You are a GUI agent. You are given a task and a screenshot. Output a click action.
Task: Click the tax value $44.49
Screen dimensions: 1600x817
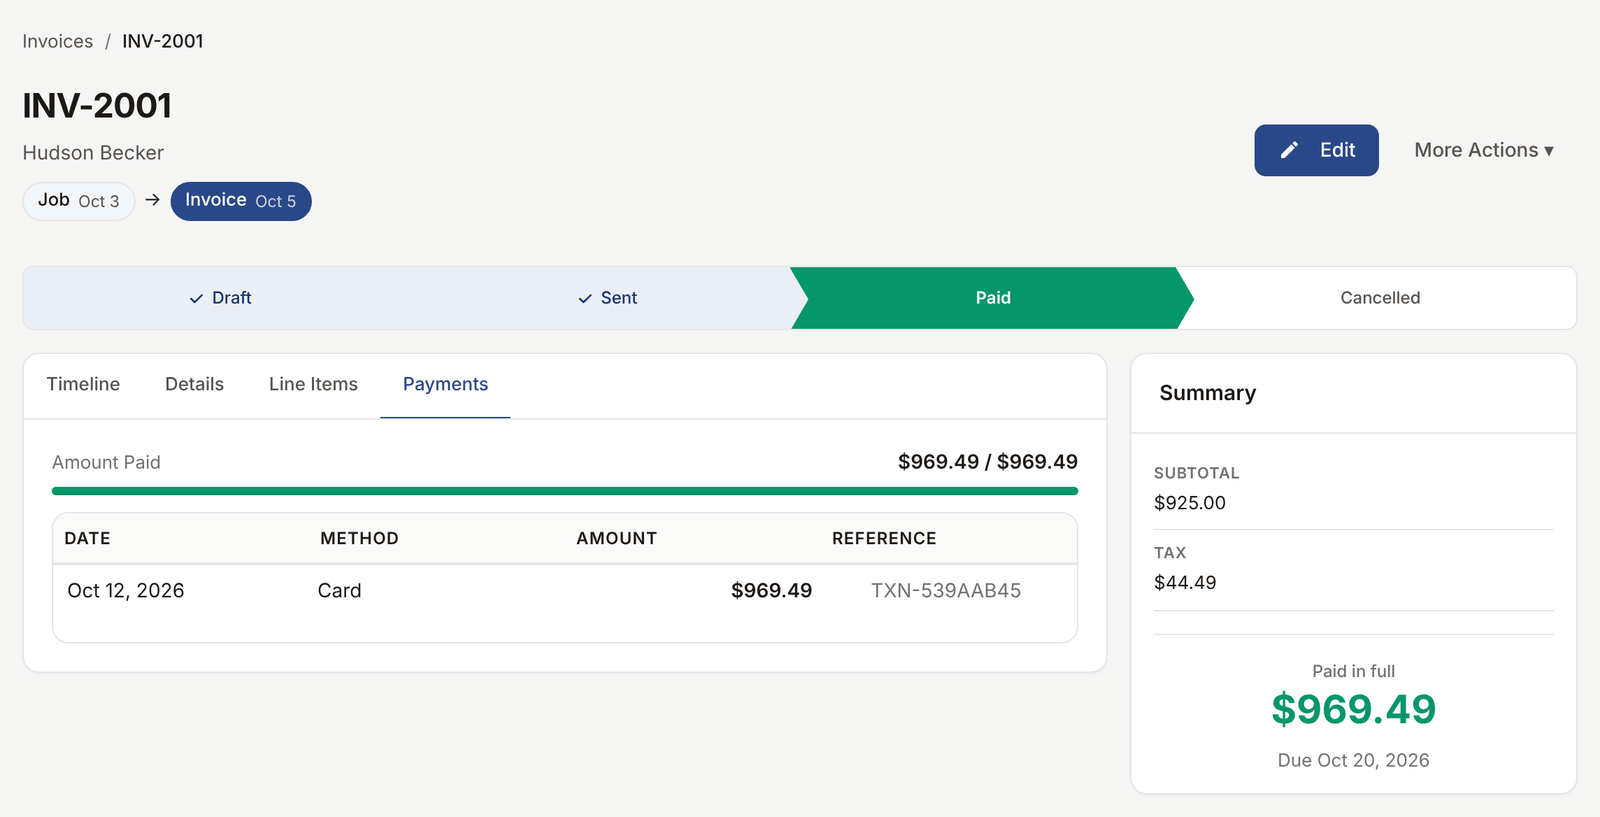pos(1185,583)
